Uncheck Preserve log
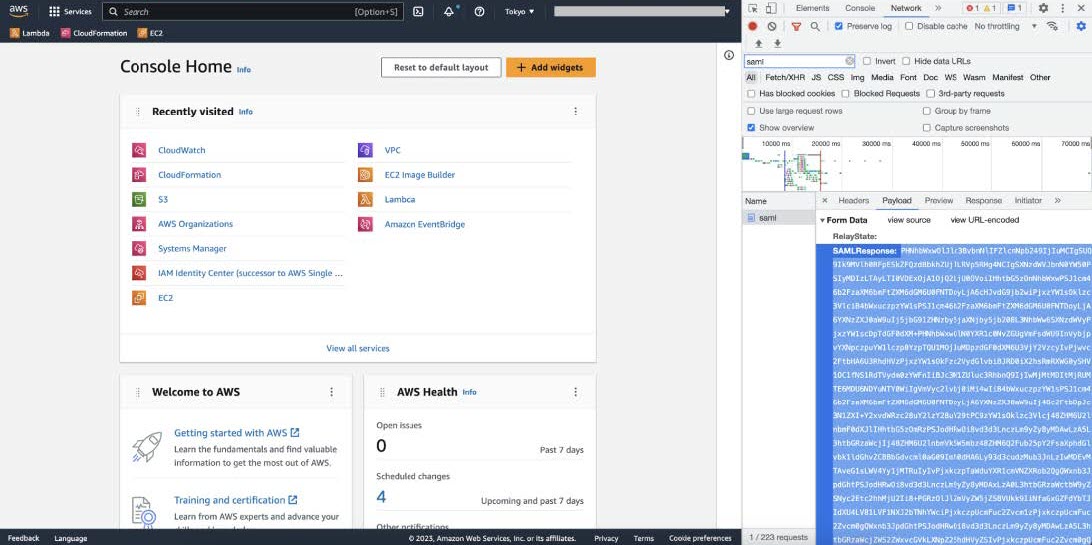Viewport: 1092px width, 545px height. tap(838, 26)
